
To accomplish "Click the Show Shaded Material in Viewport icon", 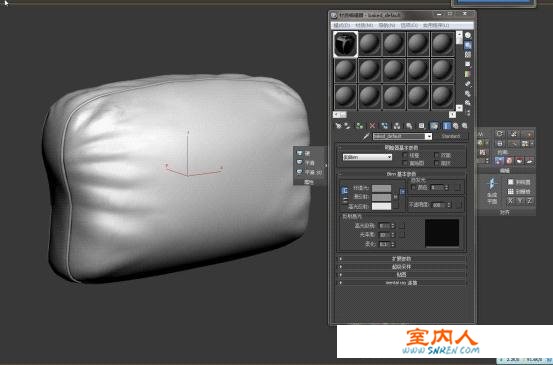I will click(434, 126).
